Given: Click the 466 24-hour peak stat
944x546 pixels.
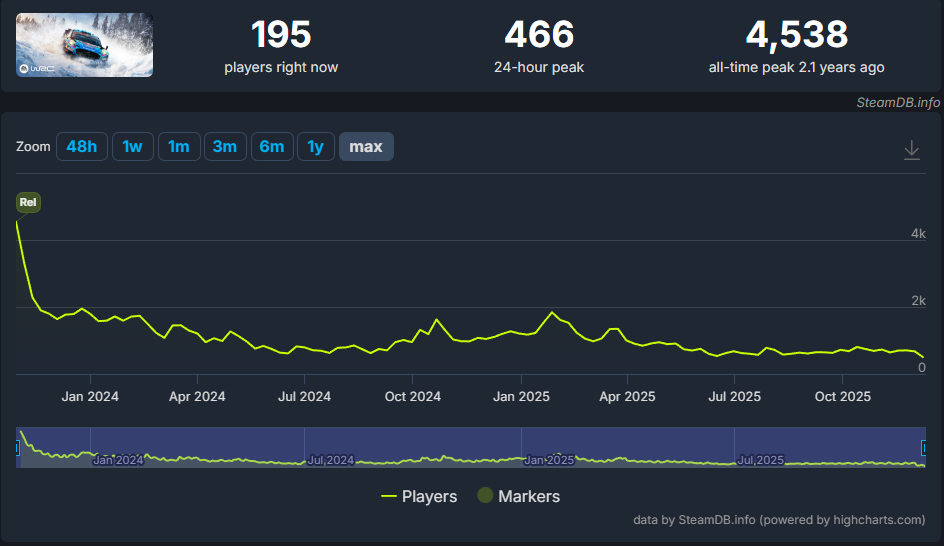Looking at the screenshot, I should coord(539,36).
